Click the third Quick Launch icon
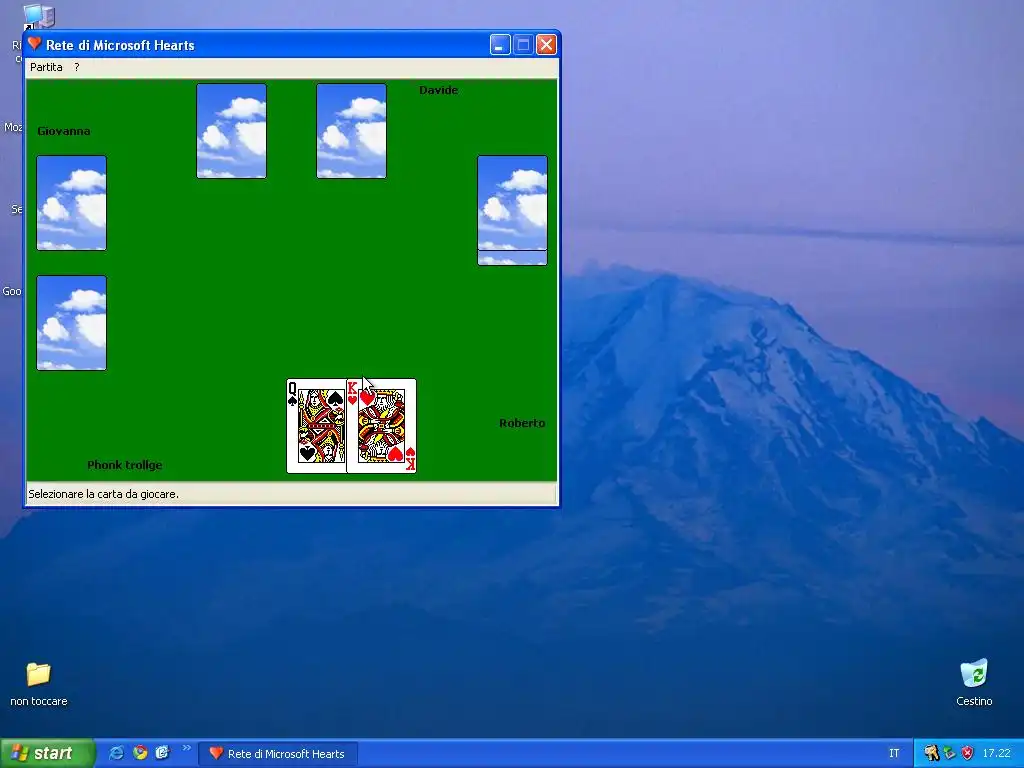Screen dimensions: 1024x768 tap(163, 753)
